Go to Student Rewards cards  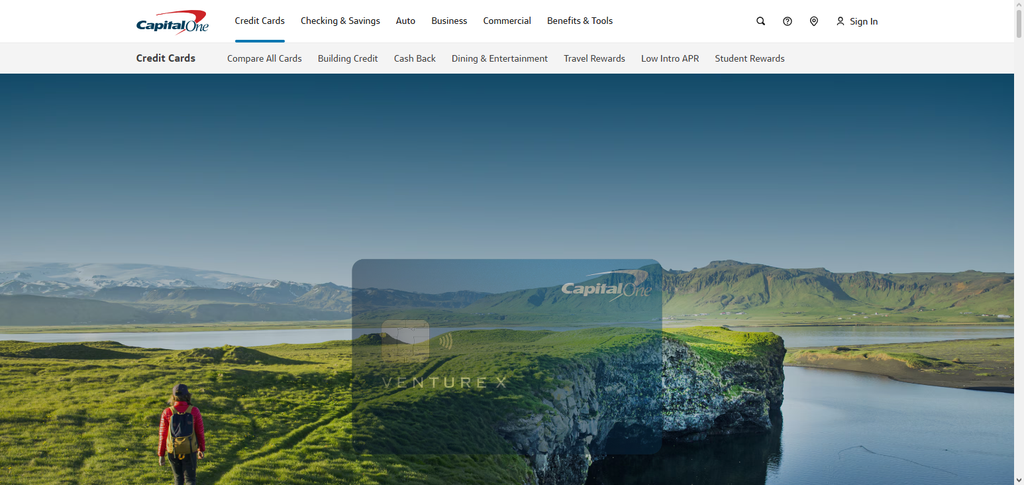pyautogui.click(x=750, y=59)
